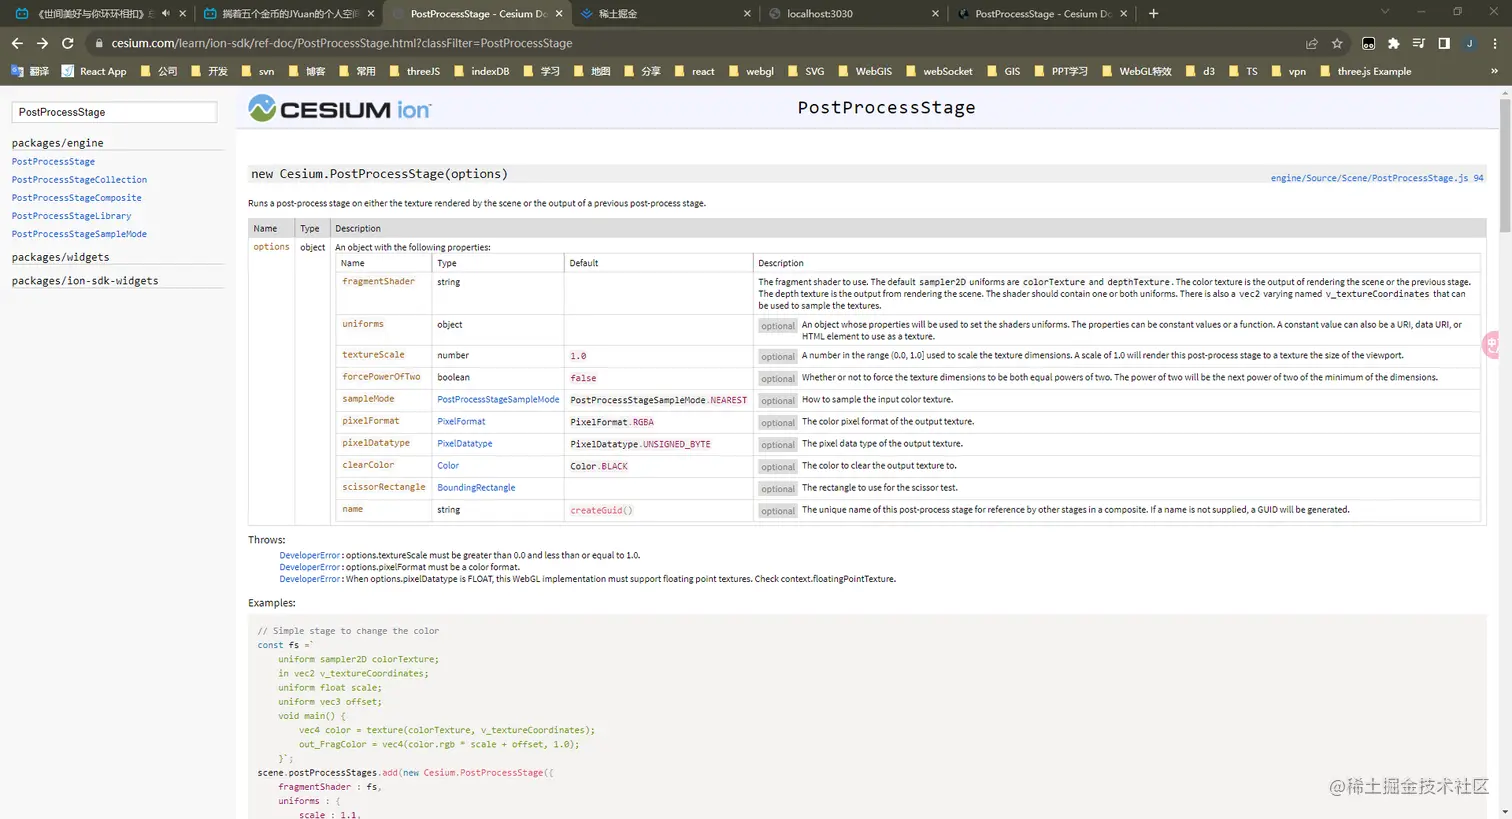Open the Chrome three-dot menu
Screen dimensions: 1512x819
click(1495, 43)
